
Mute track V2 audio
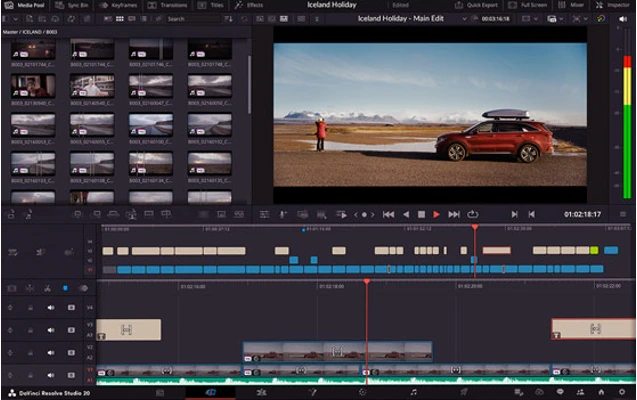click(50, 352)
